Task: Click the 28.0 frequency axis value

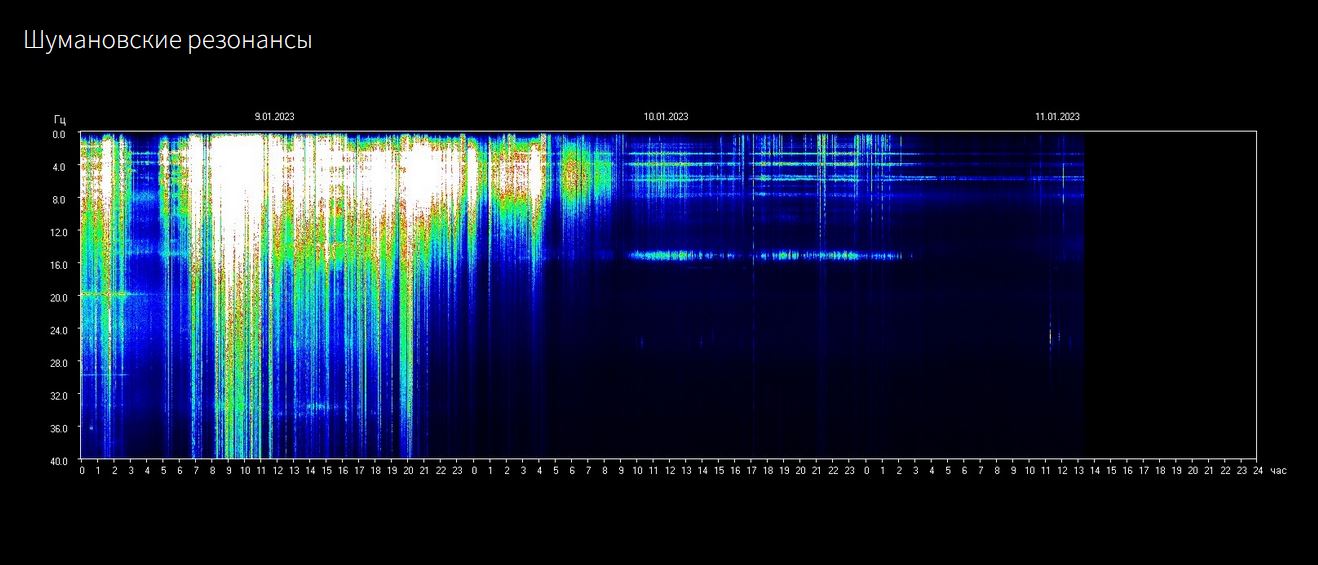Action: (58, 362)
